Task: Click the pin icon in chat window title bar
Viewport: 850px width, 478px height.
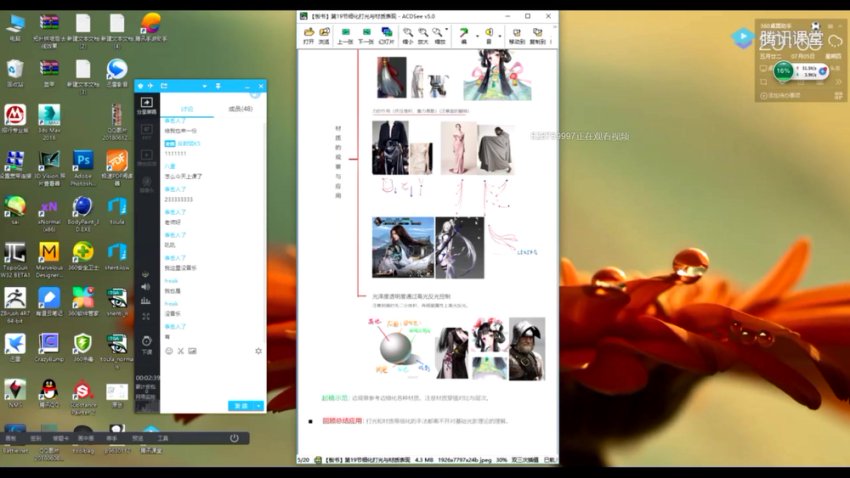Action: pos(218,86)
